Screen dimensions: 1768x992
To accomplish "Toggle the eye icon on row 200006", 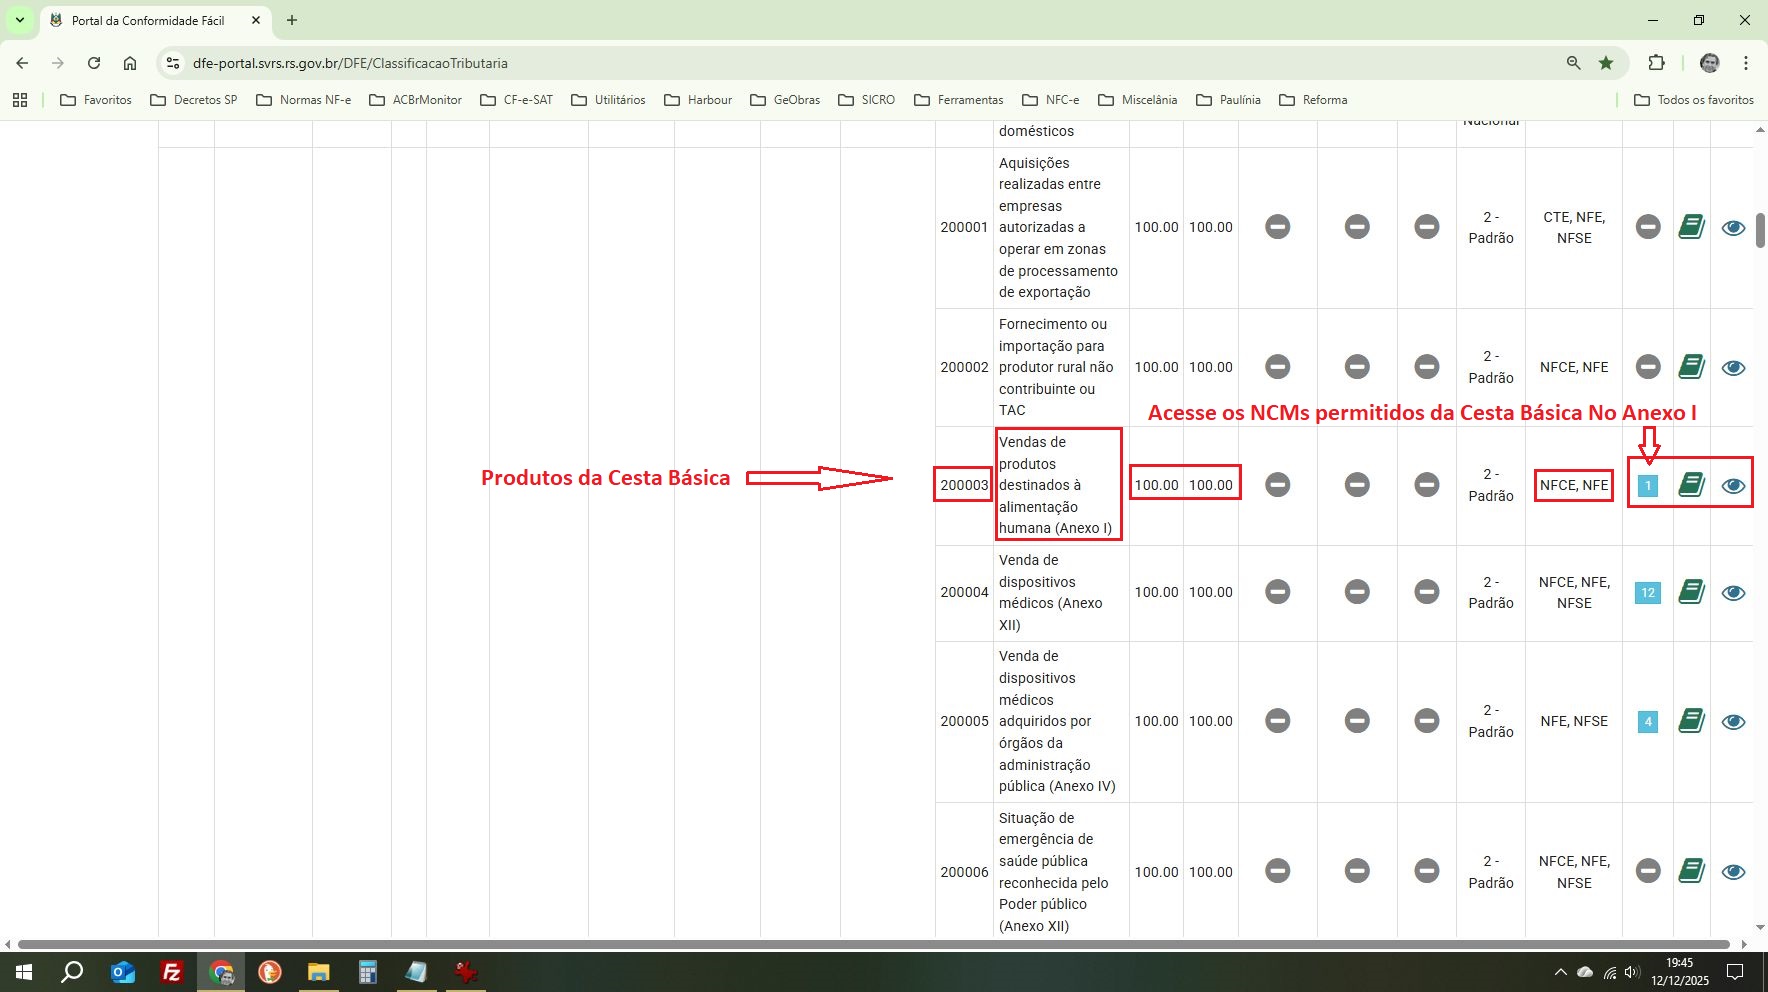I will pyautogui.click(x=1735, y=871).
